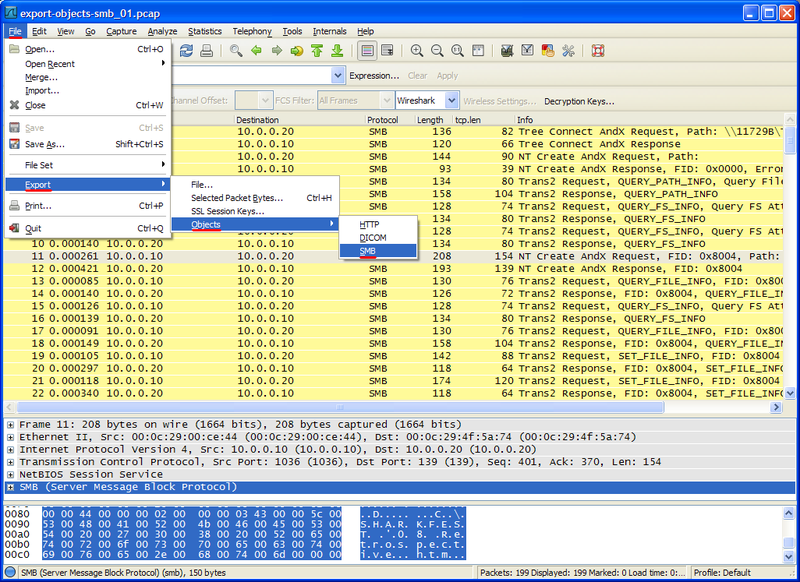Toggle the Colorize packet list icon
This screenshot has height=582, width=800.
click(367, 50)
